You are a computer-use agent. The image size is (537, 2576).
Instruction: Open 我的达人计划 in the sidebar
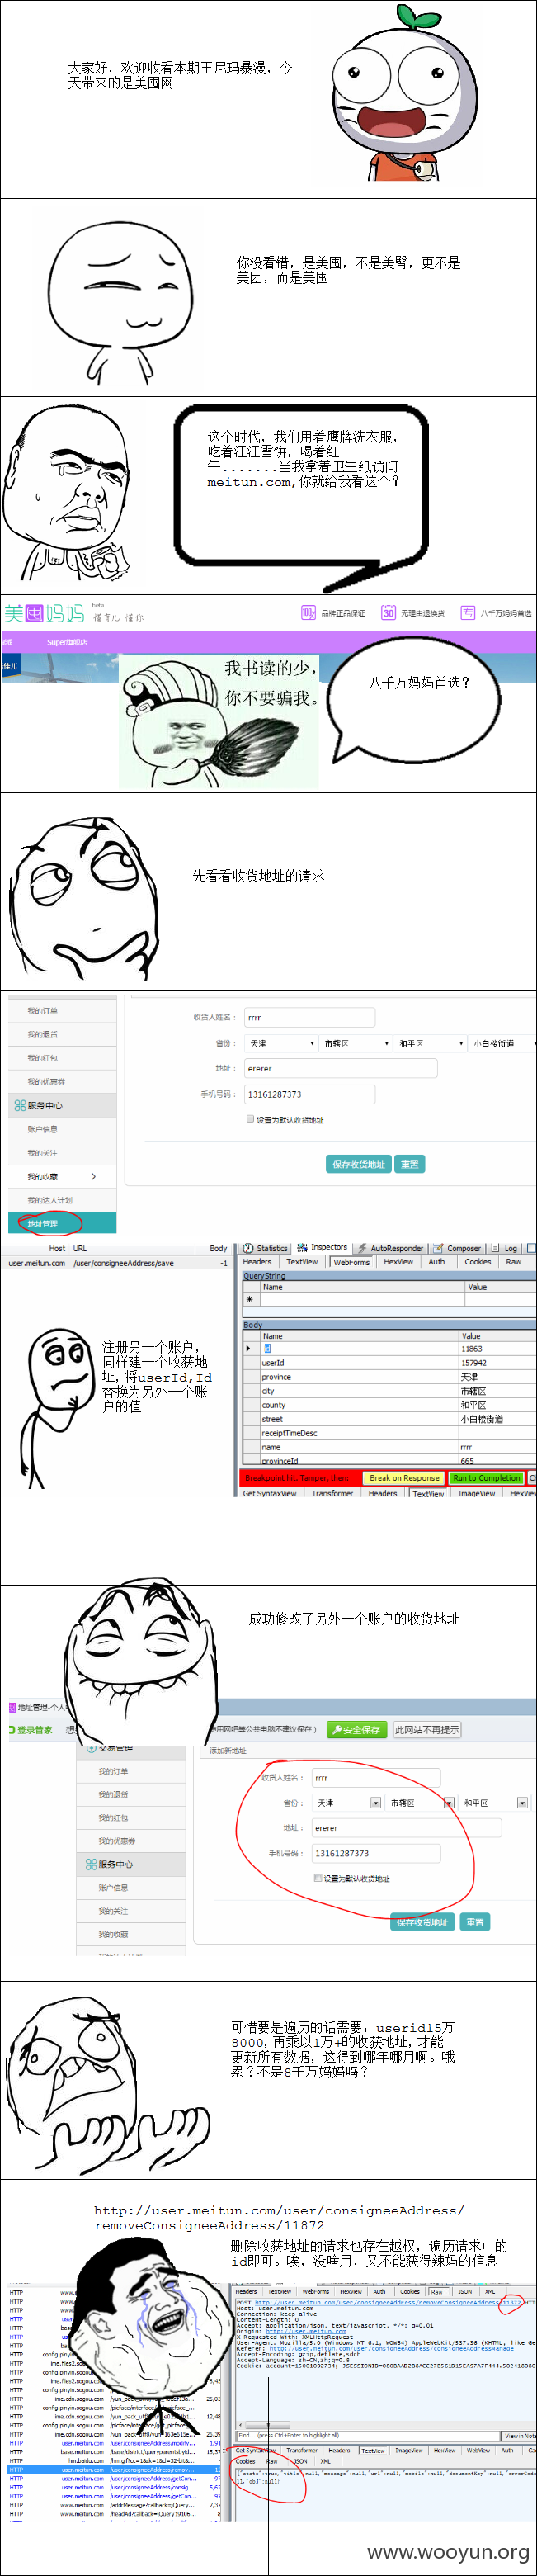point(50,1200)
